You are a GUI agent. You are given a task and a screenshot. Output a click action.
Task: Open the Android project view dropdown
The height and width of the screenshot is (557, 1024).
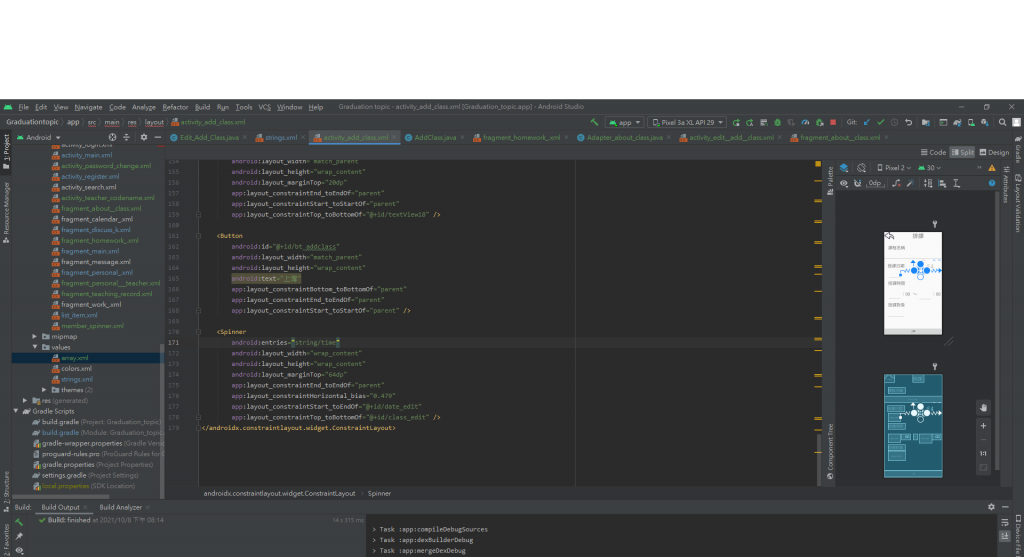(x=38, y=137)
